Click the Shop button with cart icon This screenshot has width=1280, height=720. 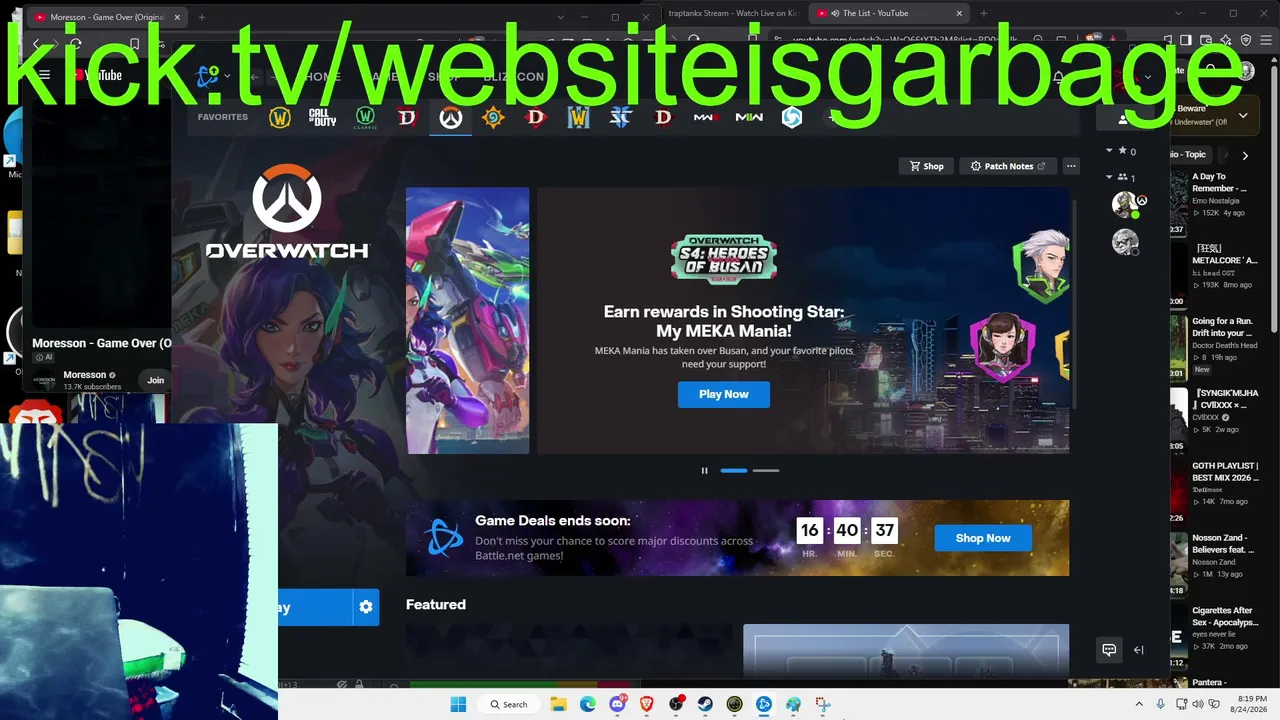click(926, 166)
